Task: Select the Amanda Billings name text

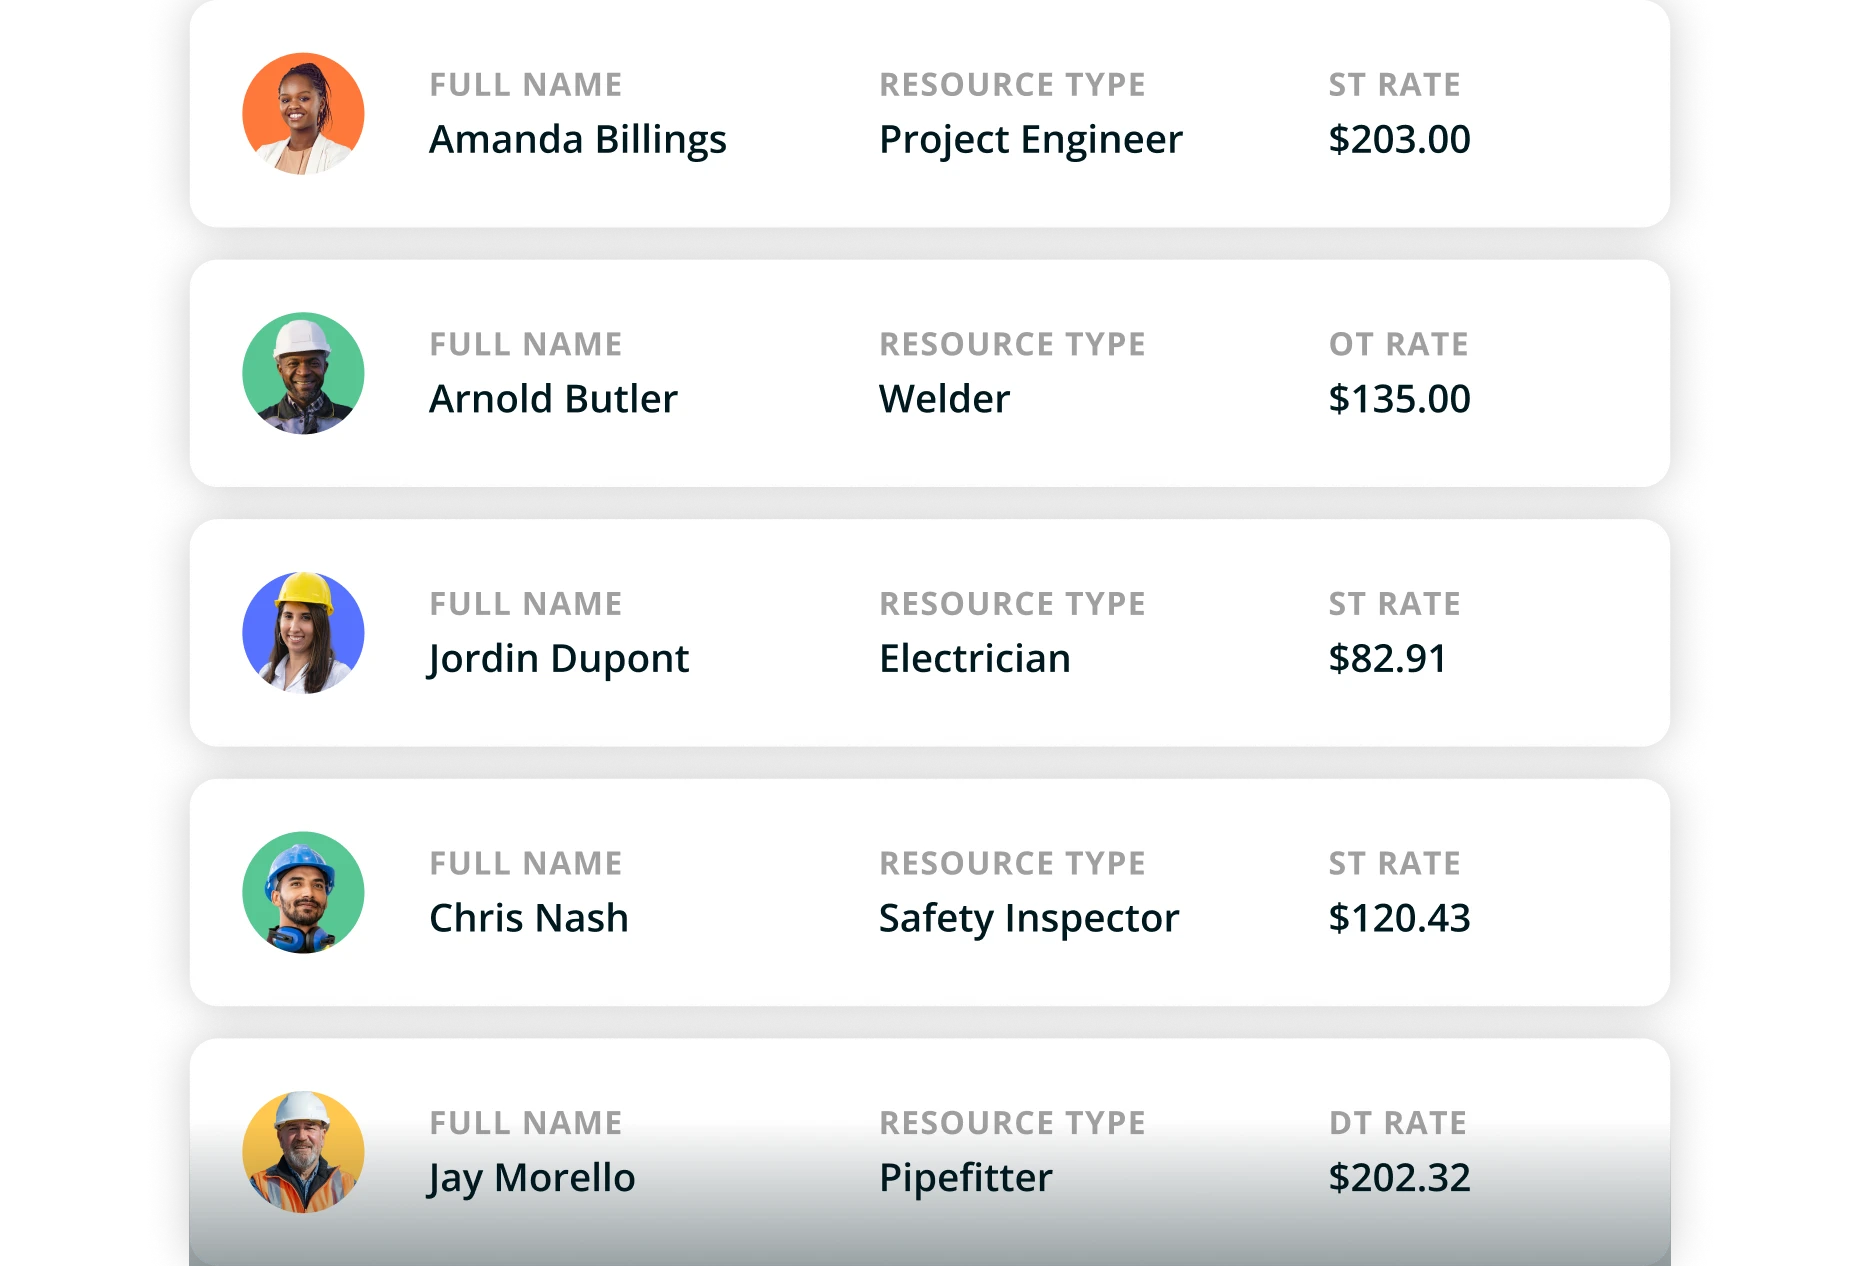Action: 577,140
